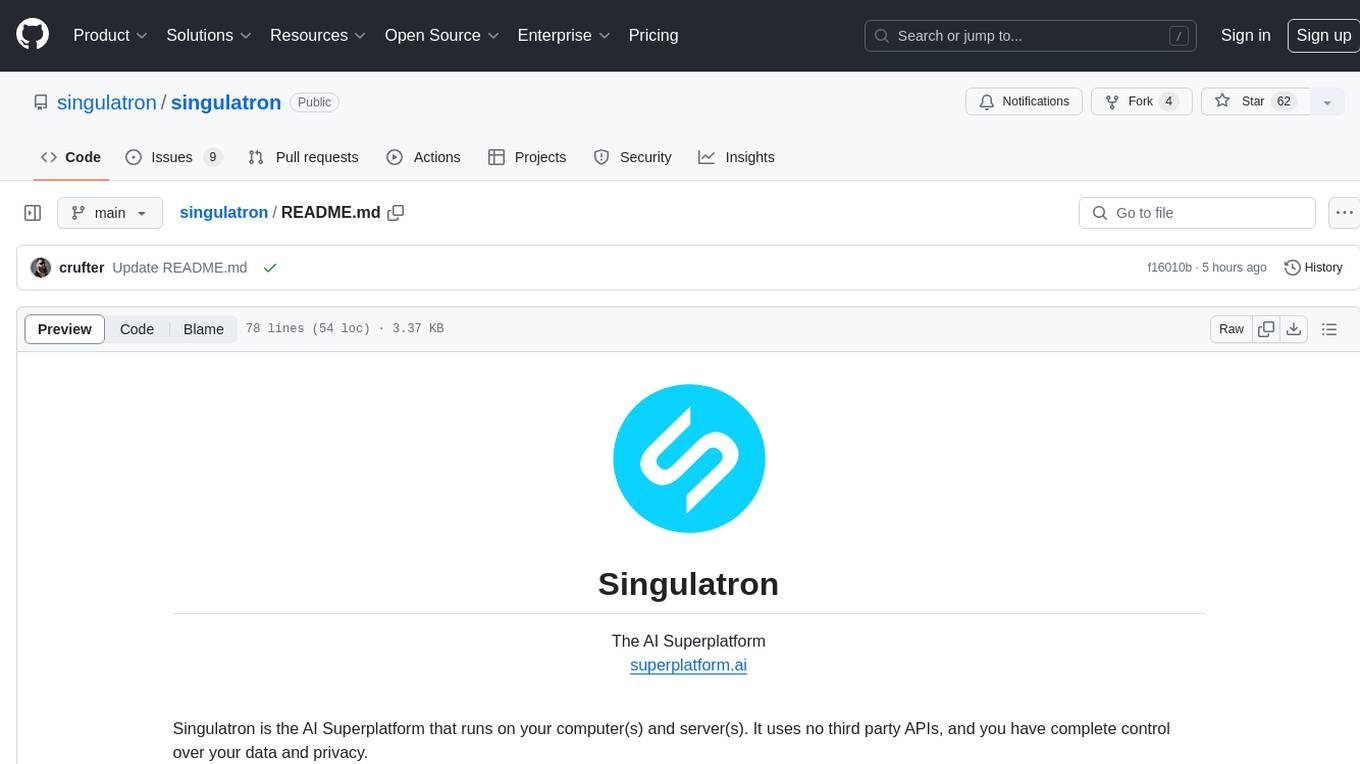Open singulatron breadcrumb root folder
Viewport: 1360px width, 764px height.
click(223, 212)
